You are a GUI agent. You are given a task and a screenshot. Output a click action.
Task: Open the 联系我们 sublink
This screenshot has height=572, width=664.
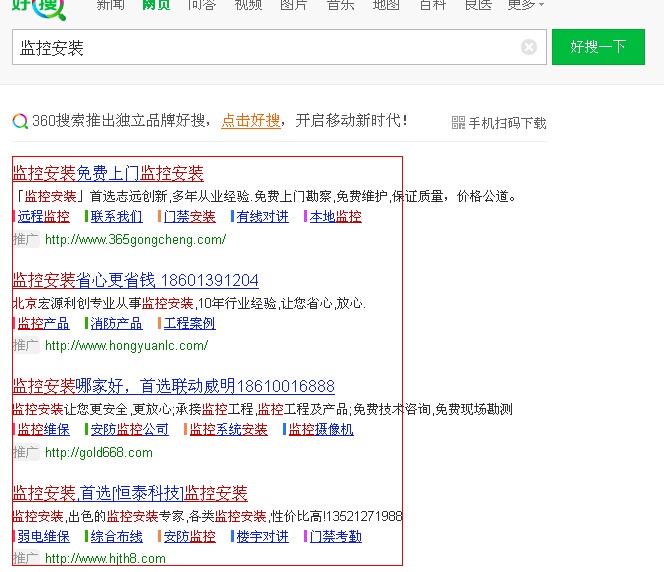tap(116, 217)
